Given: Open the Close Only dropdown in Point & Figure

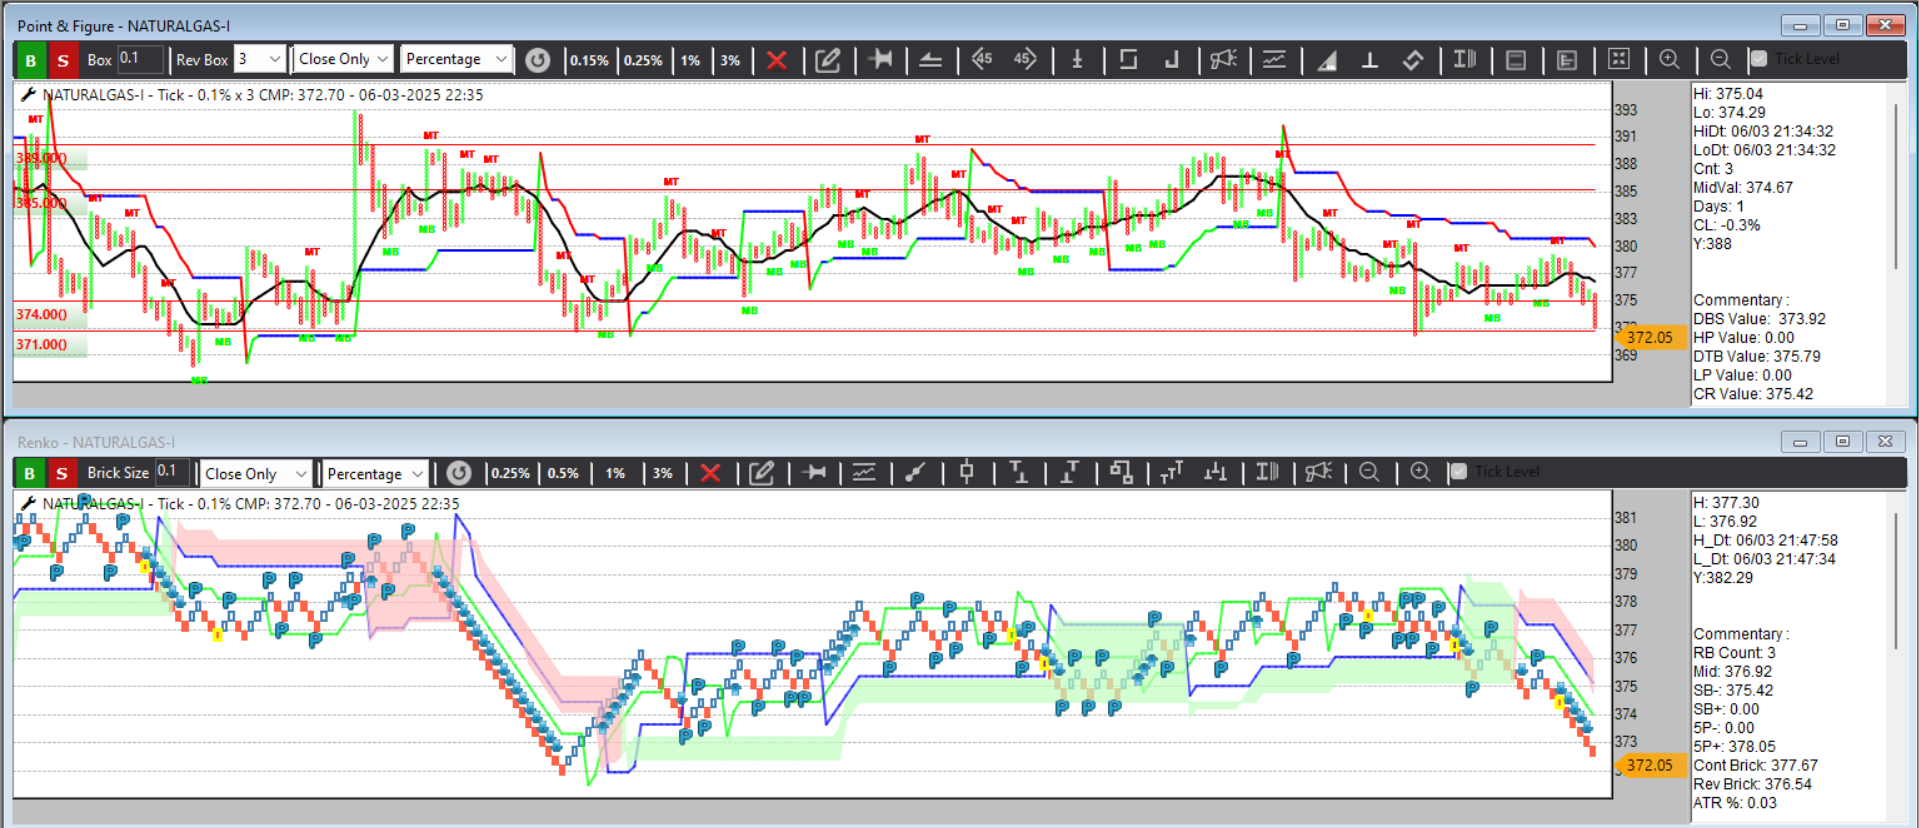Looking at the screenshot, I should click(x=343, y=59).
